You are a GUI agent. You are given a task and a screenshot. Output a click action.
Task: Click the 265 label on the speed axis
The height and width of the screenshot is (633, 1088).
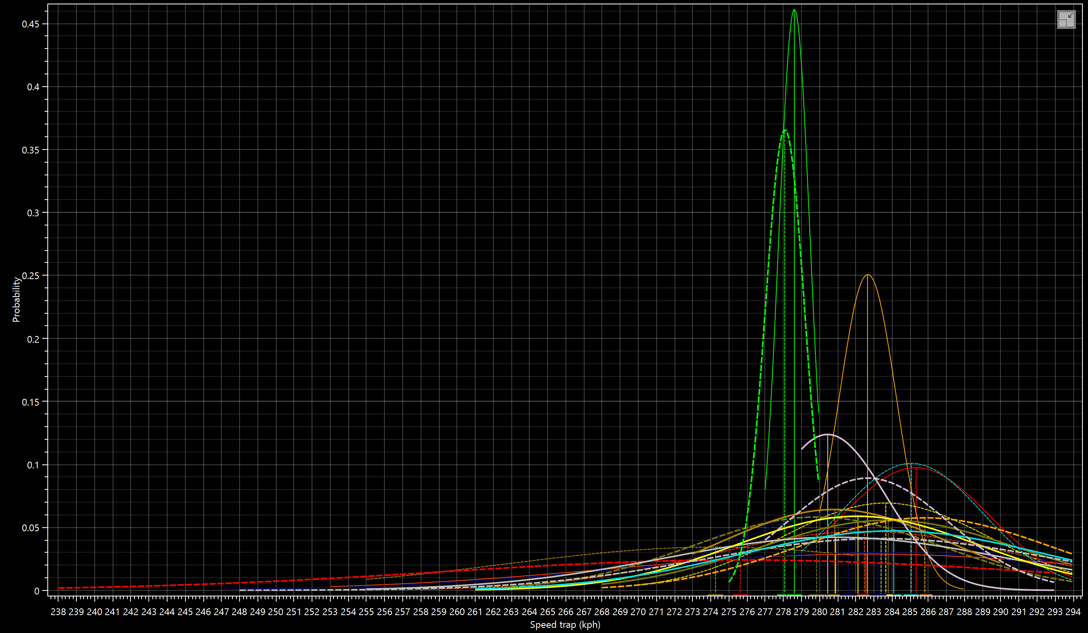[547, 611]
